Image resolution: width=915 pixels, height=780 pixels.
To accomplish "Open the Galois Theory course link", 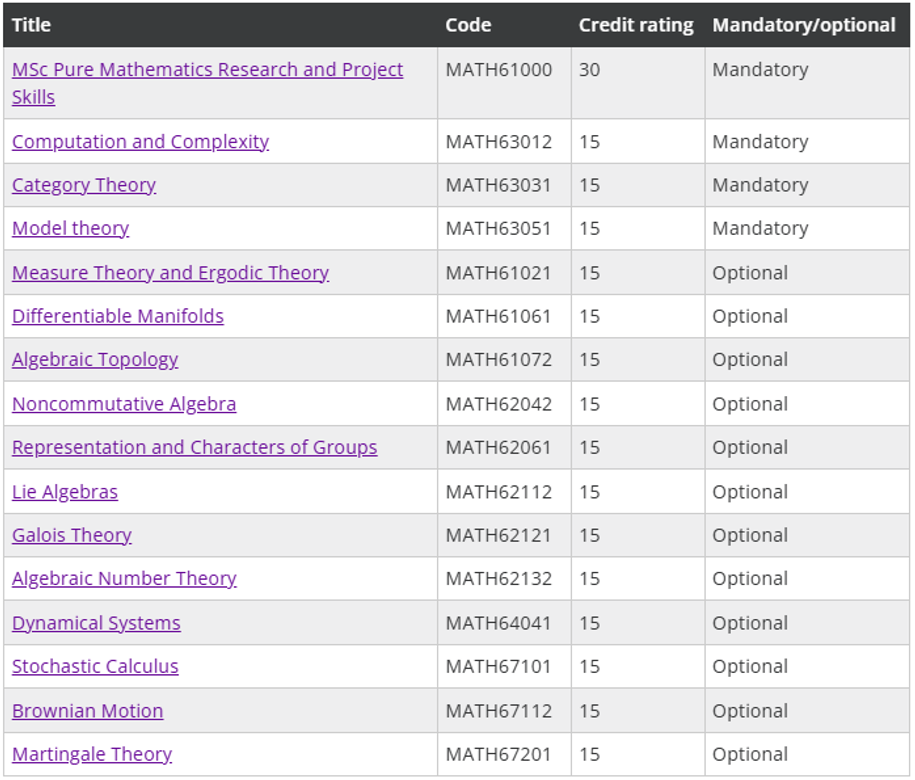I will [x=72, y=535].
